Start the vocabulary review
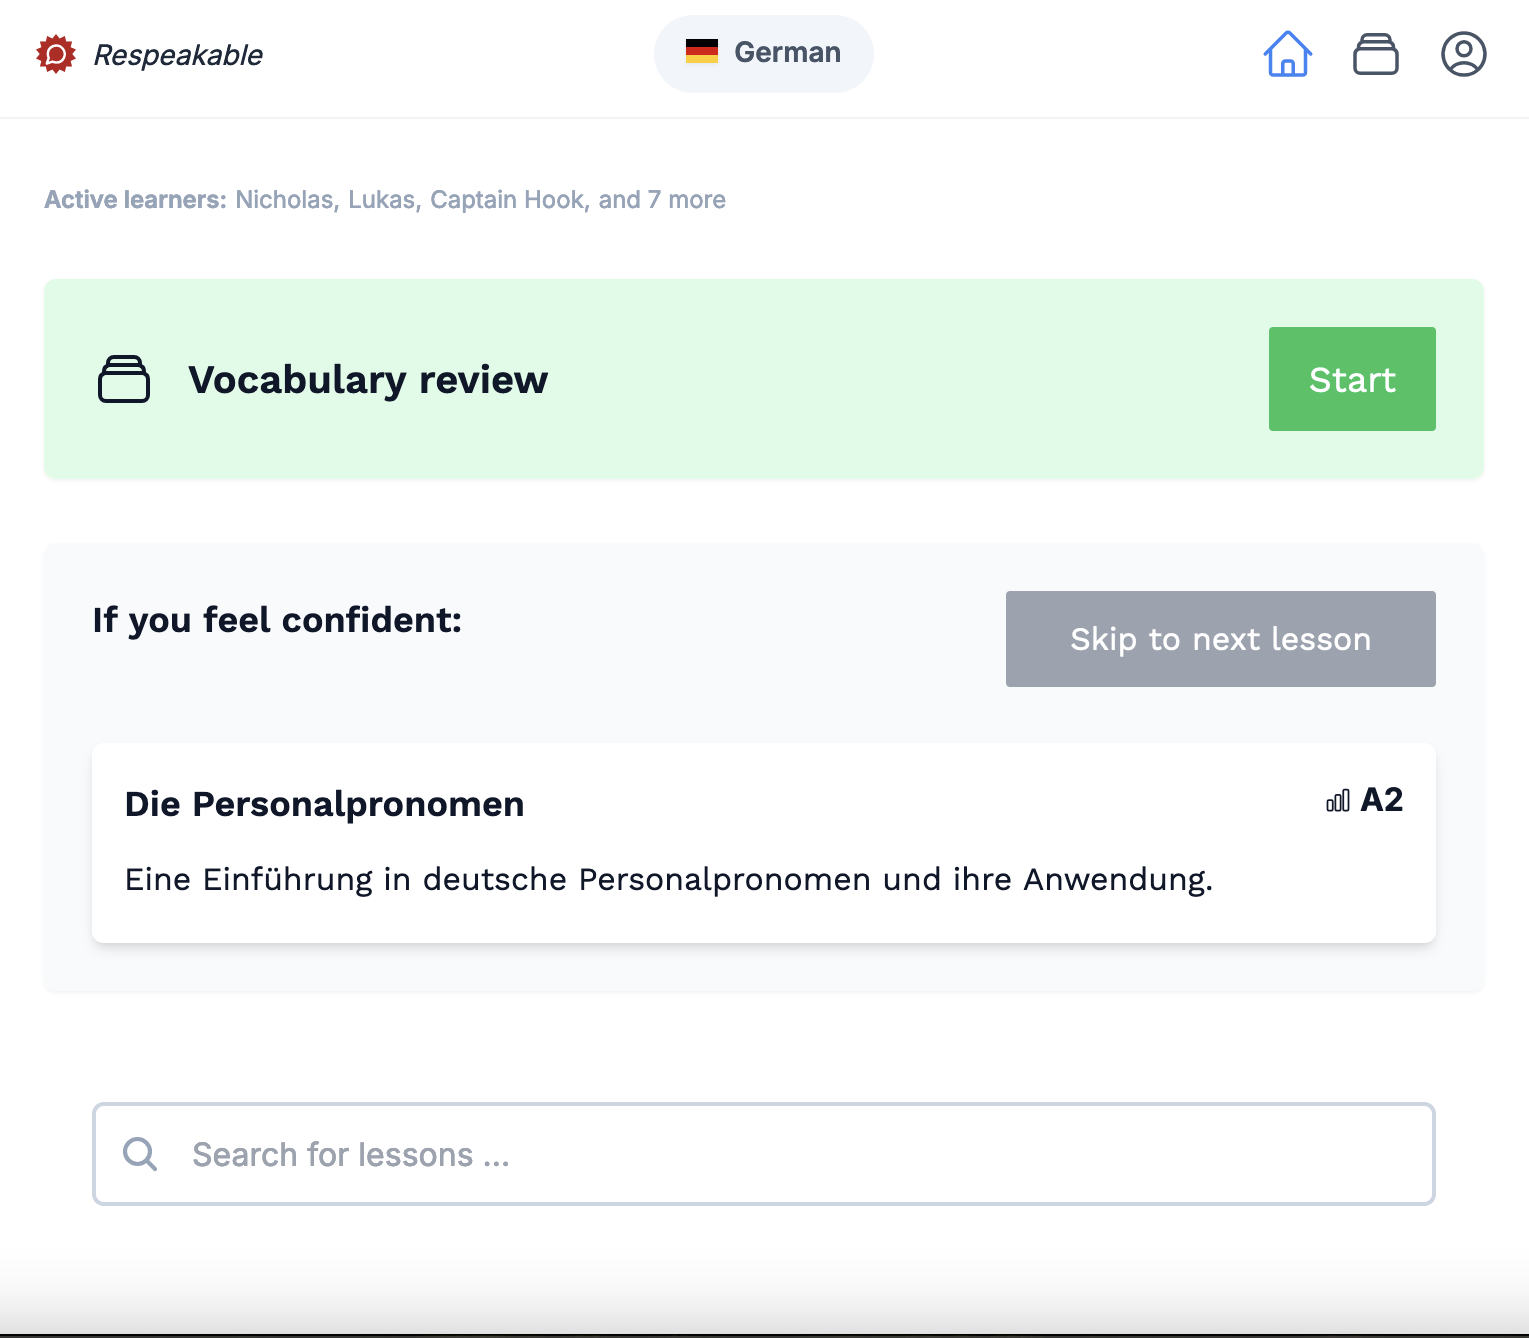This screenshot has height=1338, width=1529. (x=1351, y=379)
